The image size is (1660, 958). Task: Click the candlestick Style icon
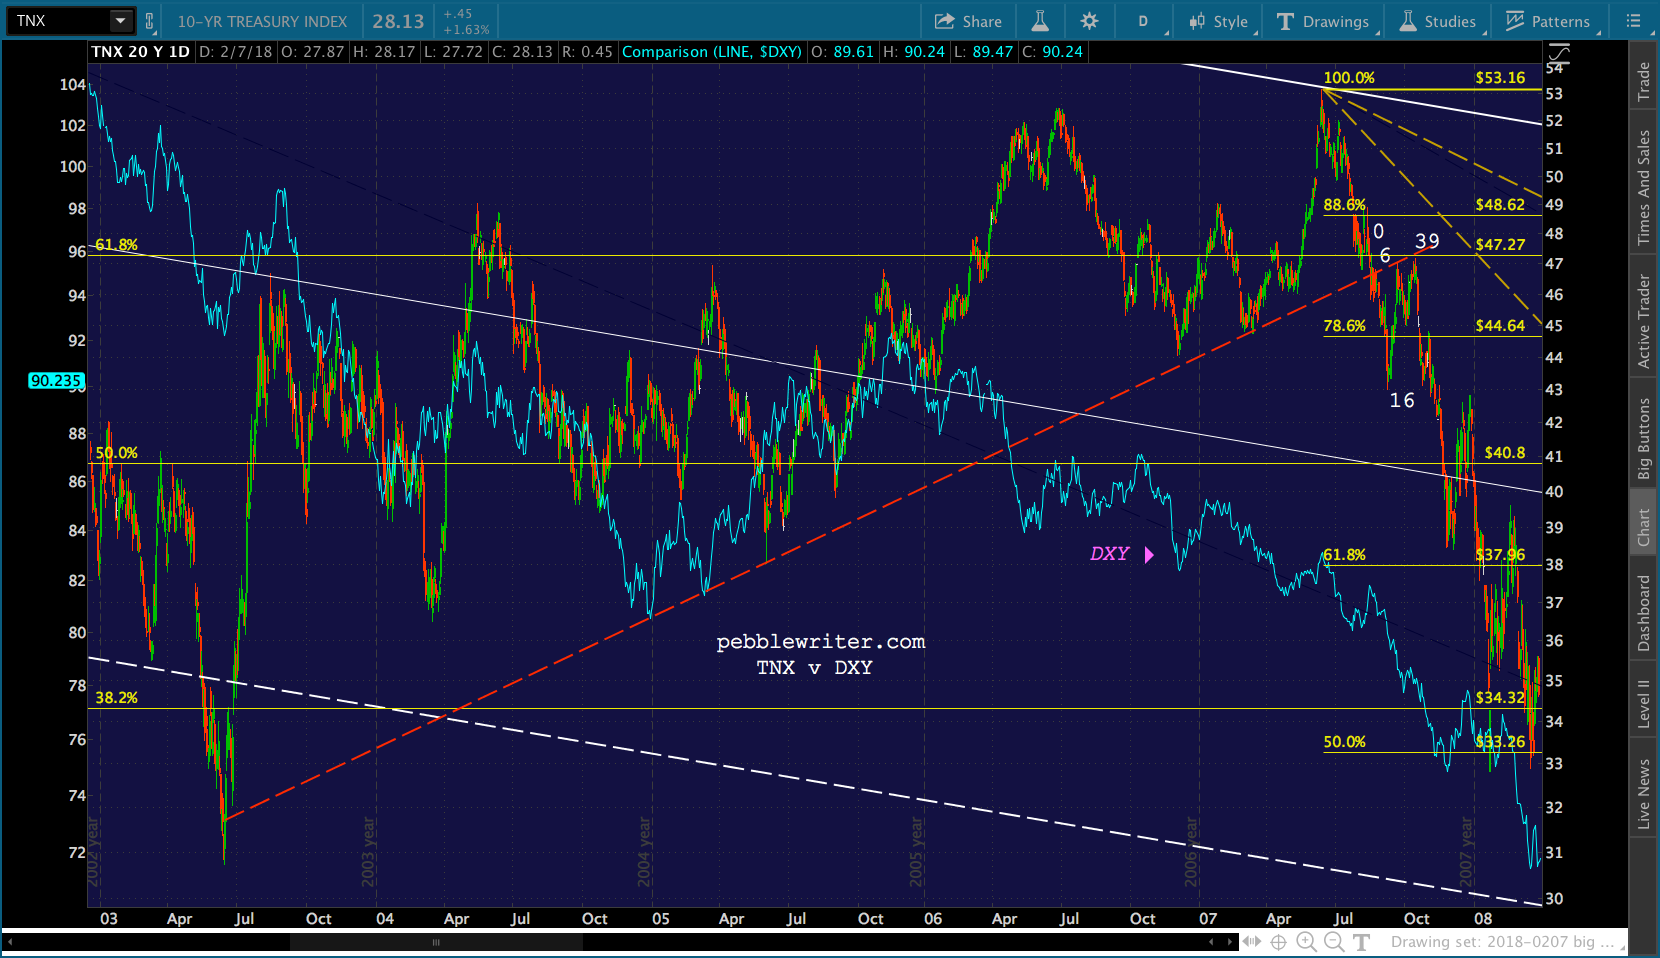click(x=1197, y=21)
